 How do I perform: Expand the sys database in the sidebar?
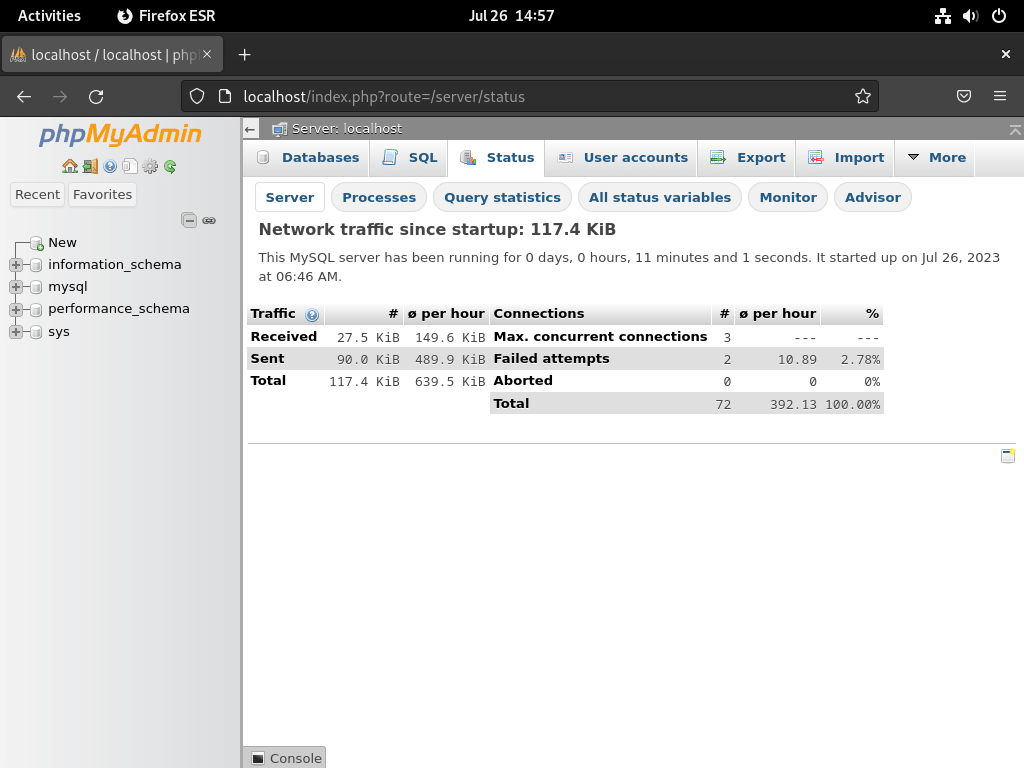[x=15, y=331]
